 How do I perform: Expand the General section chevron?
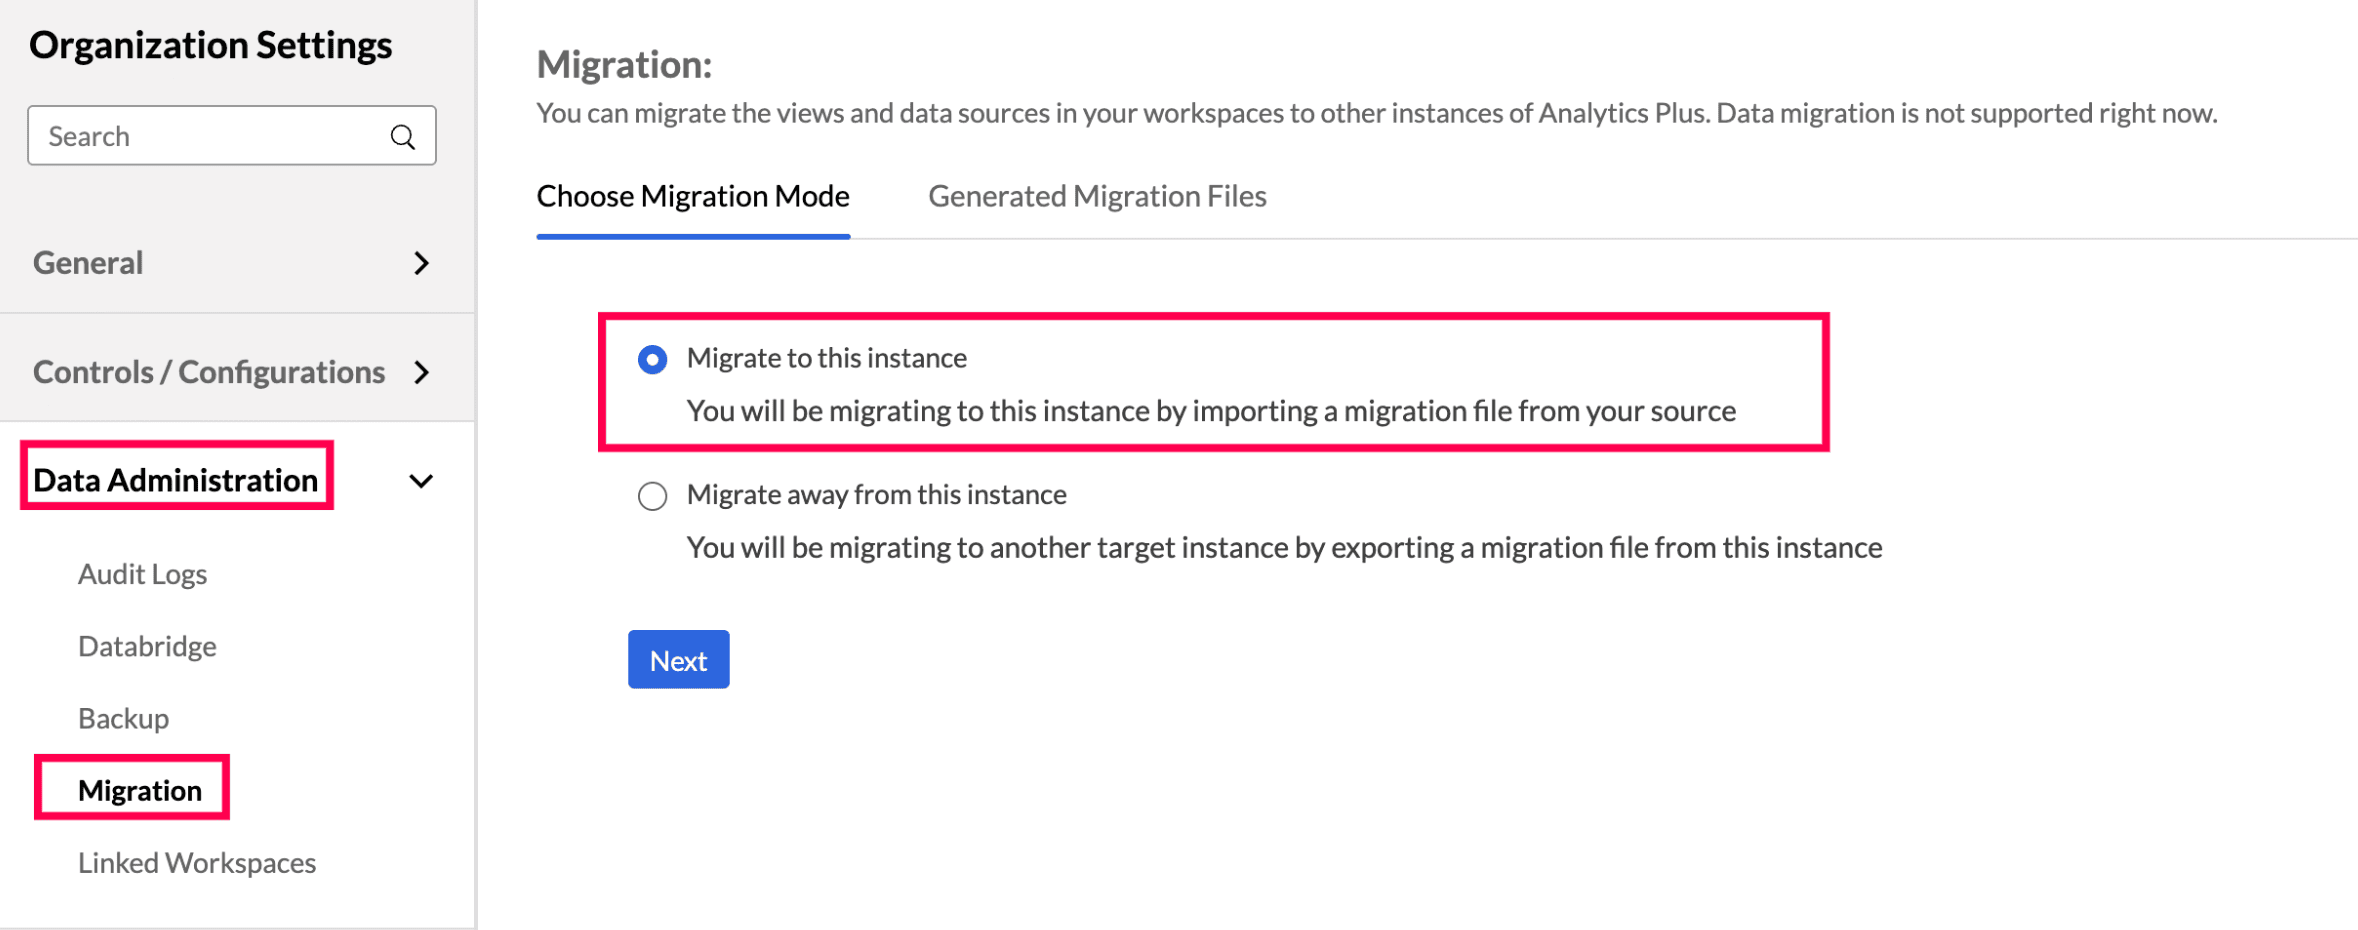coord(422,263)
